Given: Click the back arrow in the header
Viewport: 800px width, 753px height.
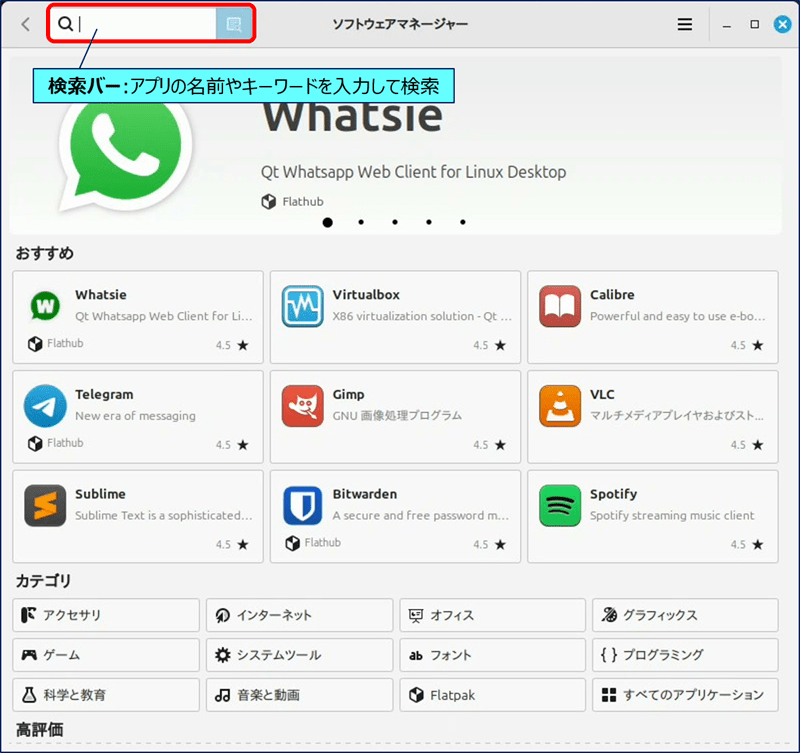Looking at the screenshot, I should pos(26,24).
